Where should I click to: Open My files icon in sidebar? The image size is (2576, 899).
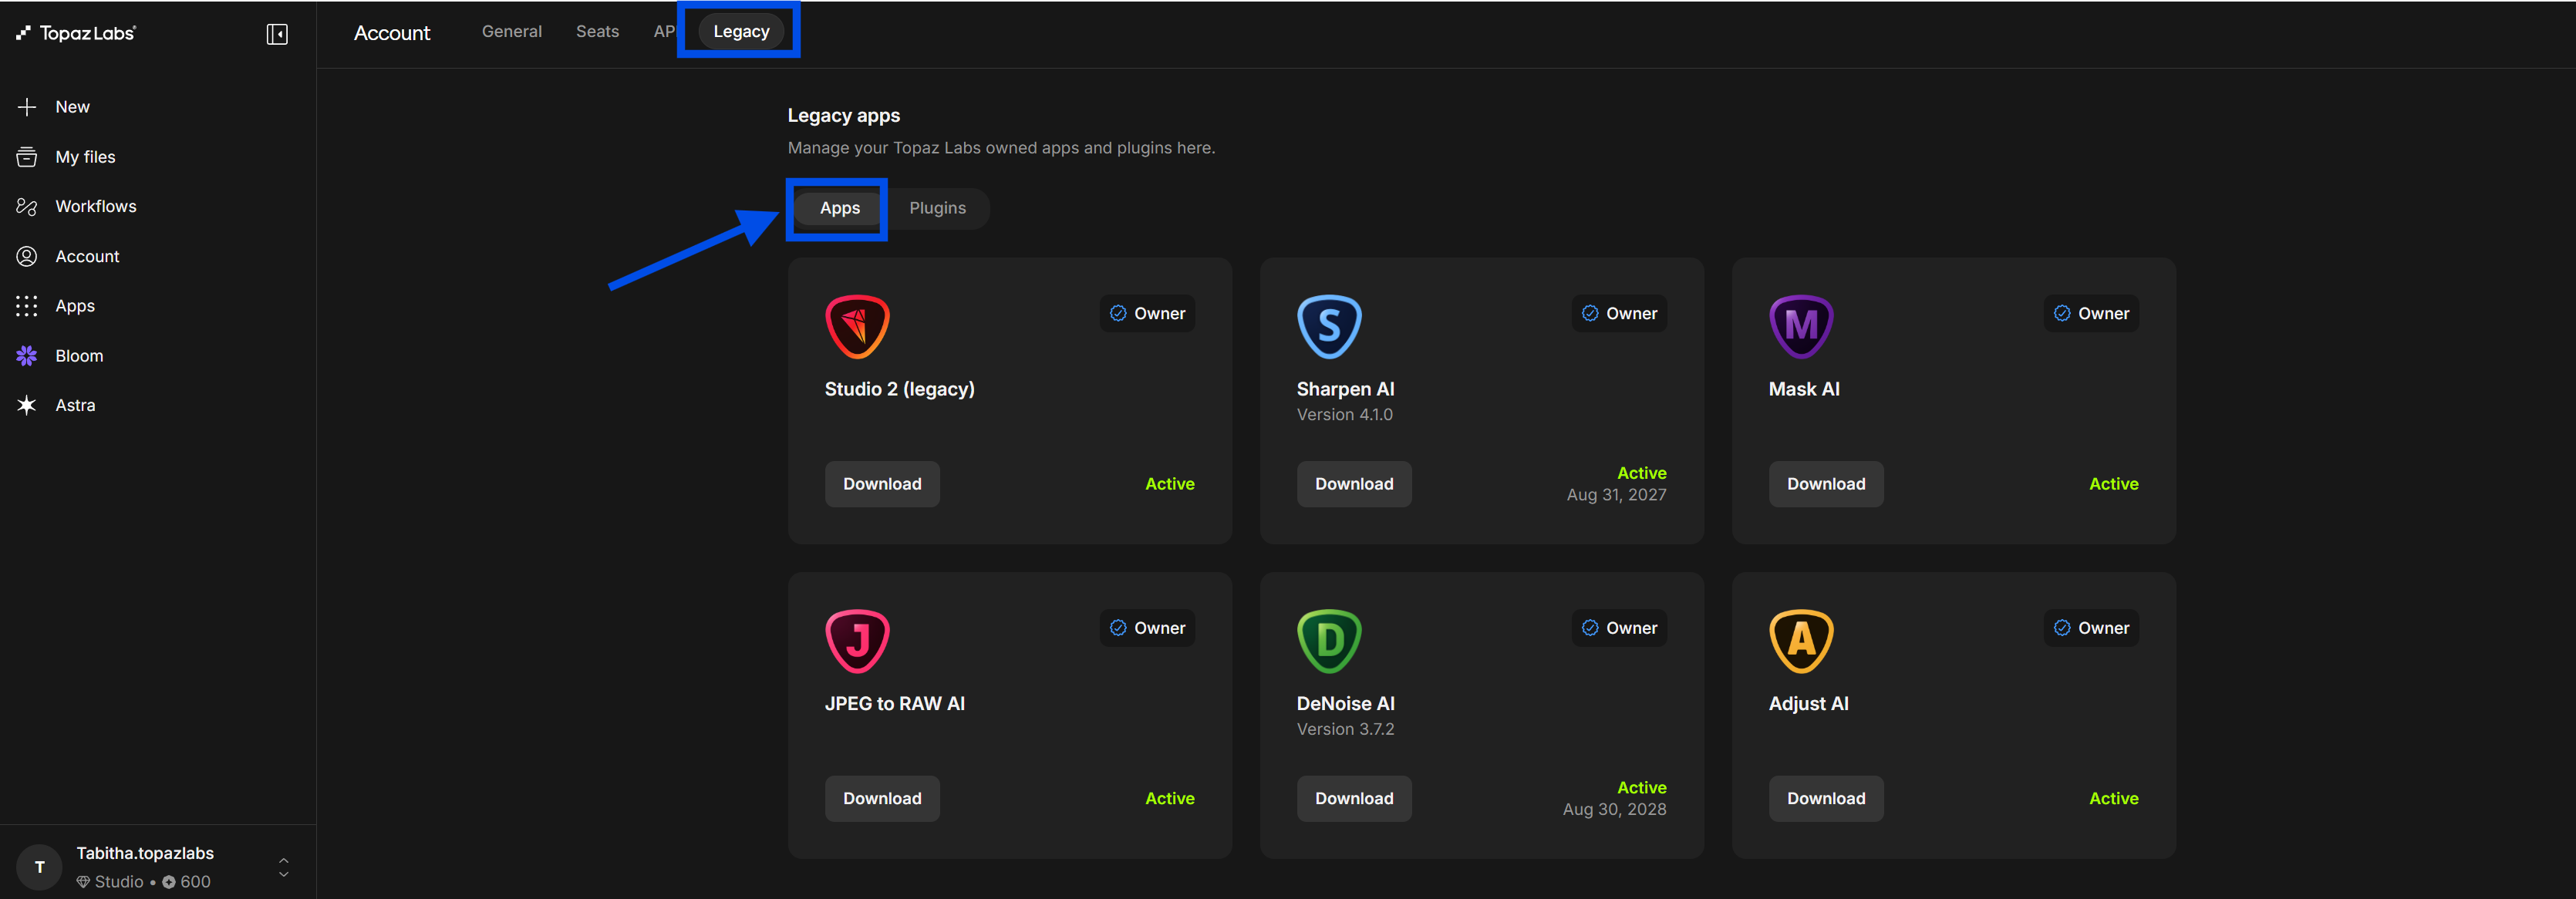[x=27, y=157]
